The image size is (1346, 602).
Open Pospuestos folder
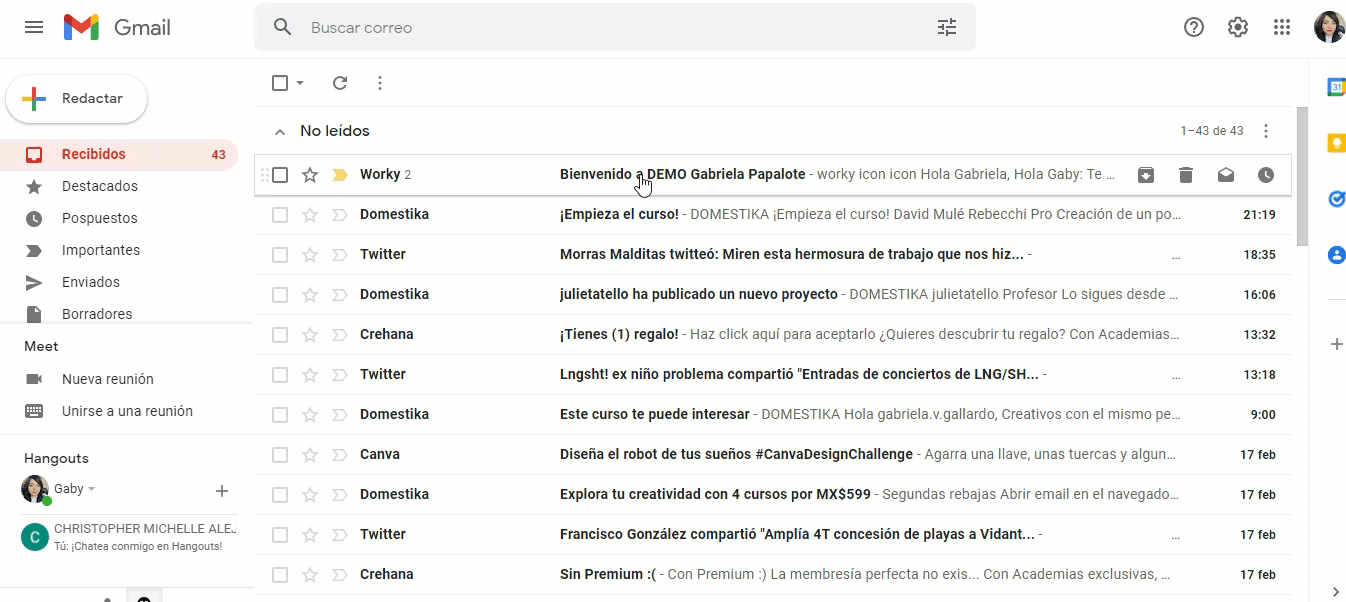tap(119, 218)
